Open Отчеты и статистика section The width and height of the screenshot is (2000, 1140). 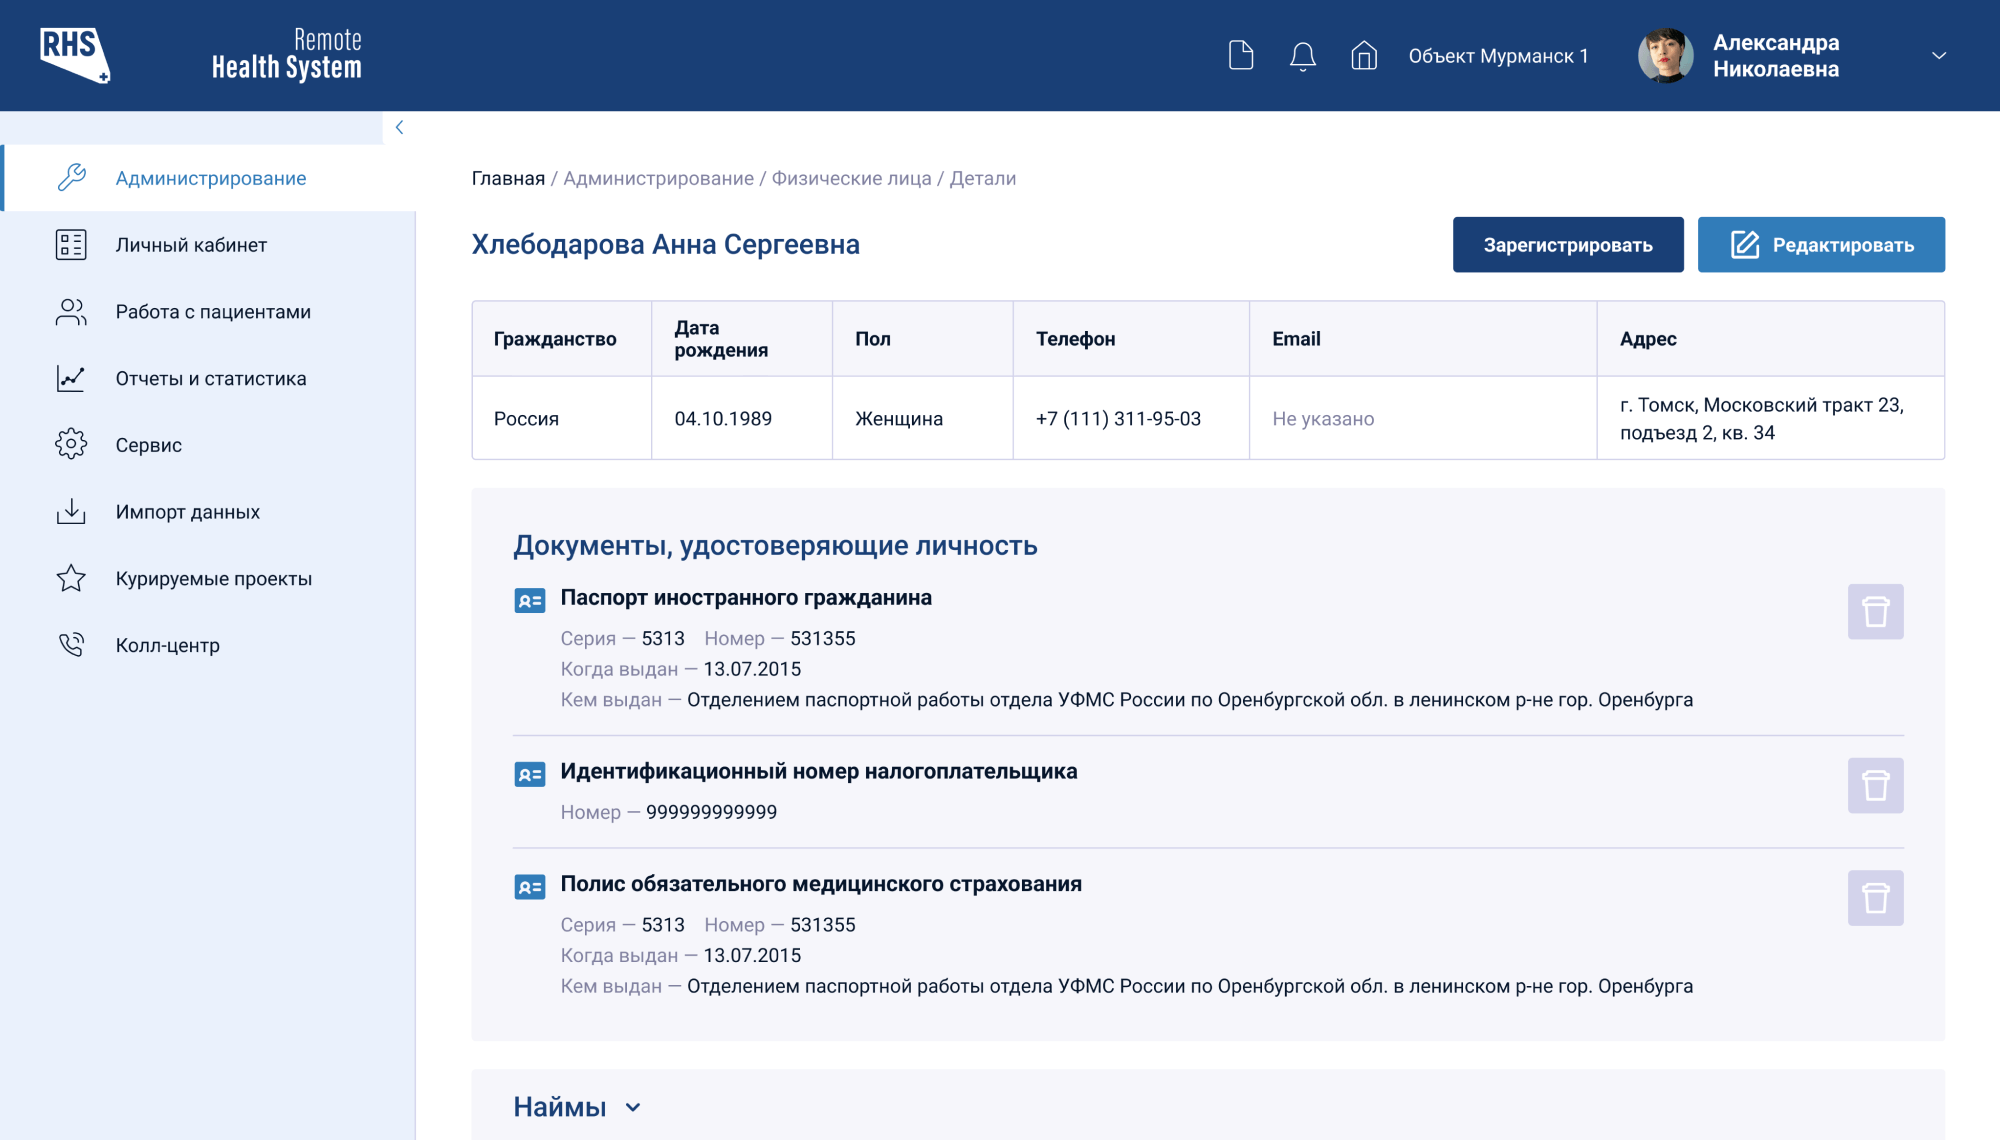(x=211, y=379)
